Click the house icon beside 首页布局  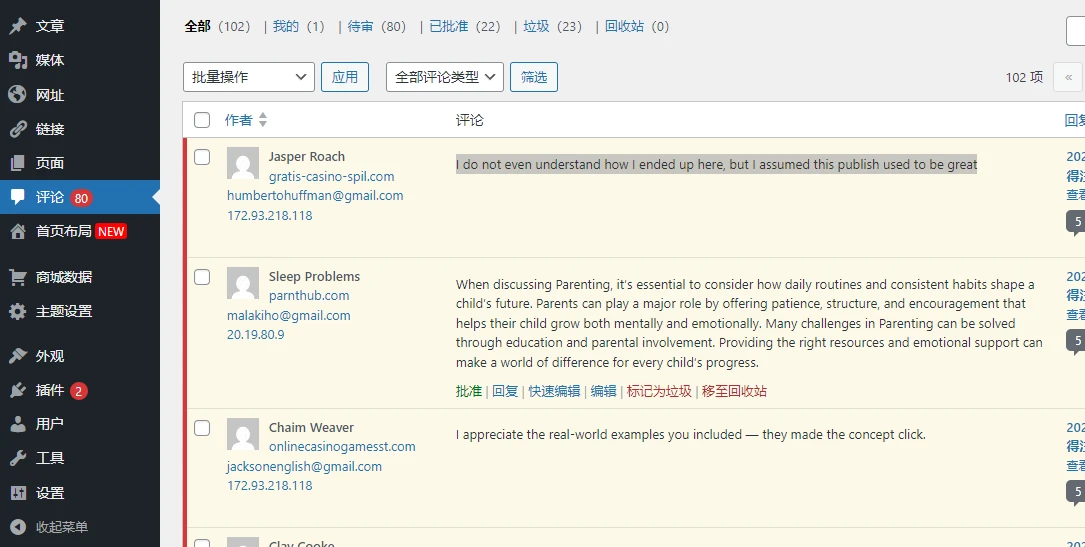tap(18, 232)
